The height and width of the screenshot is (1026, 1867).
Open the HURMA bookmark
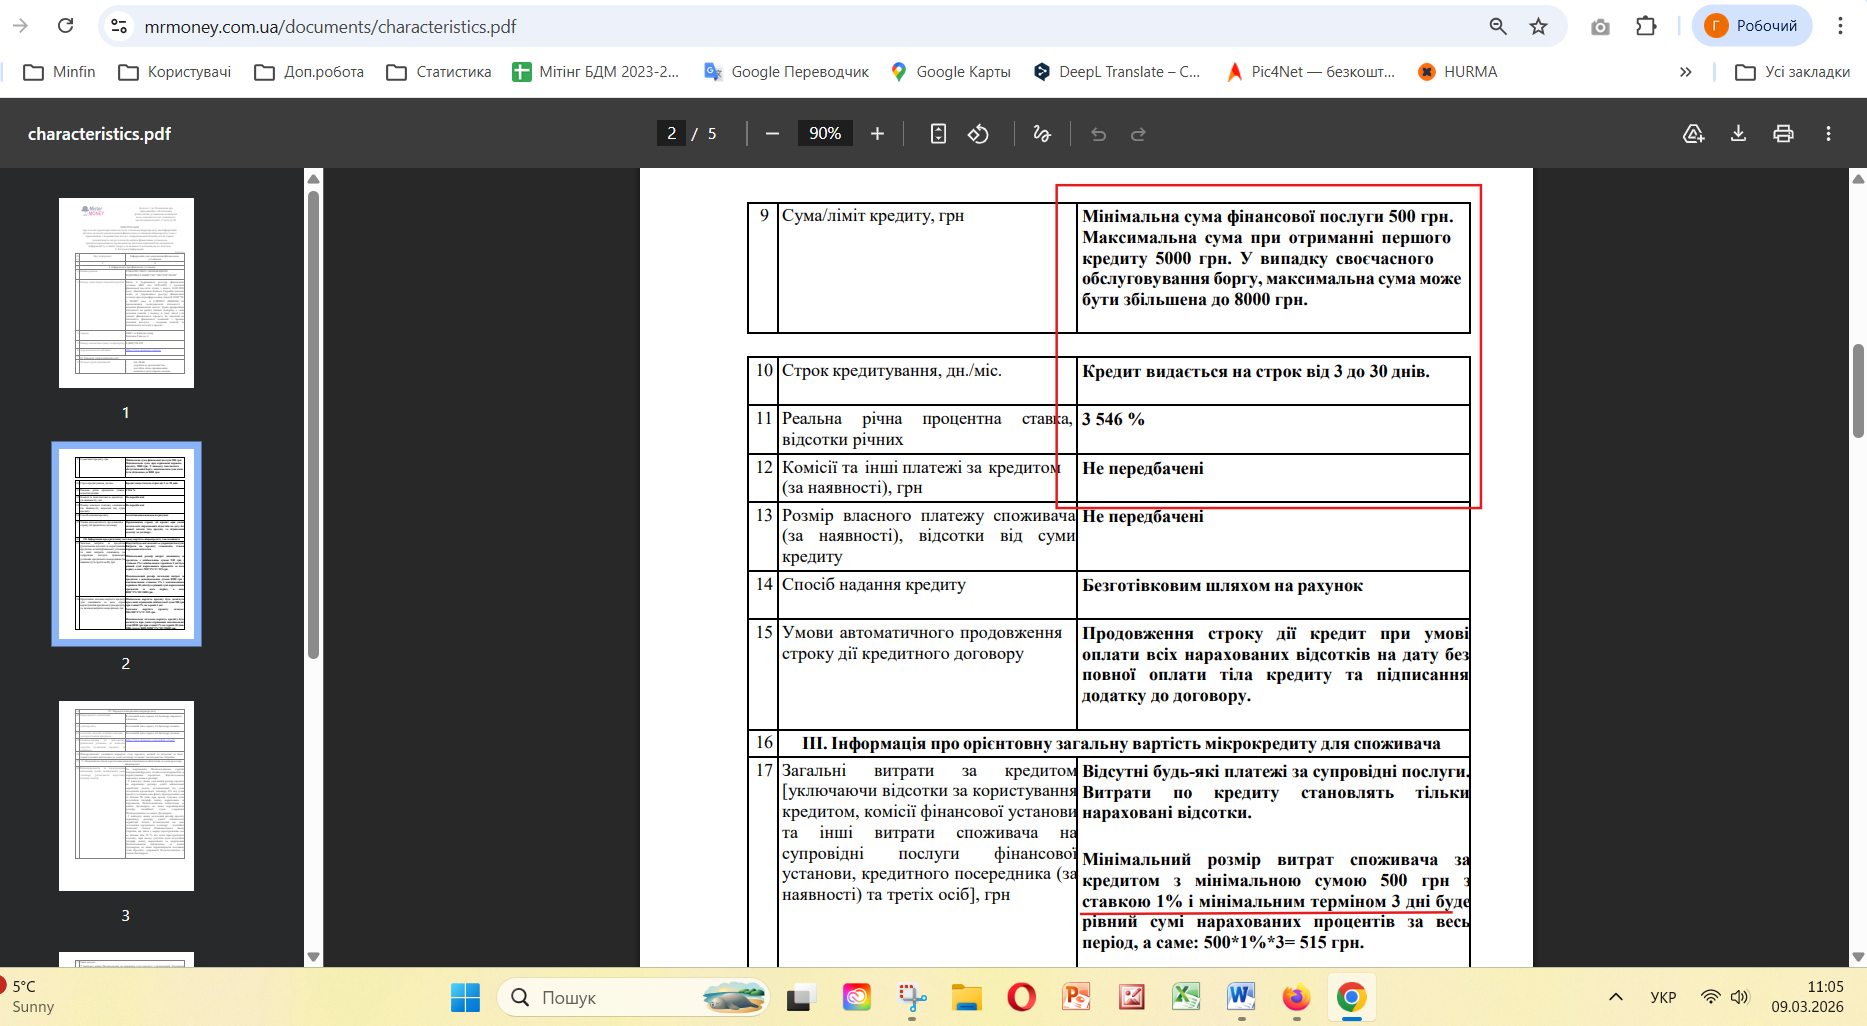click(1458, 72)
